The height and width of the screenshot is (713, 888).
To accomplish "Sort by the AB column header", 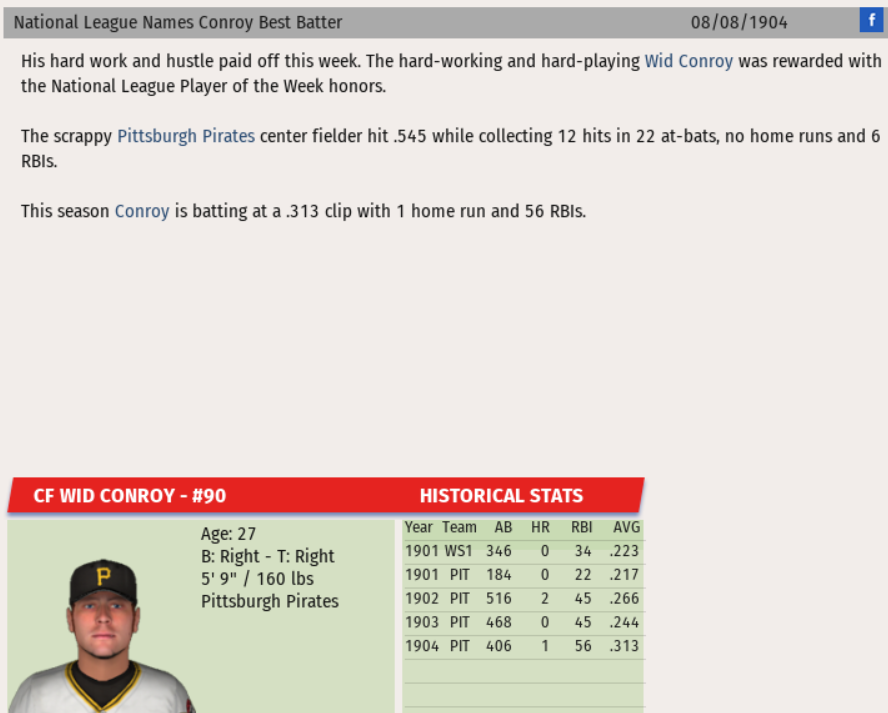I will coord(503,527).
